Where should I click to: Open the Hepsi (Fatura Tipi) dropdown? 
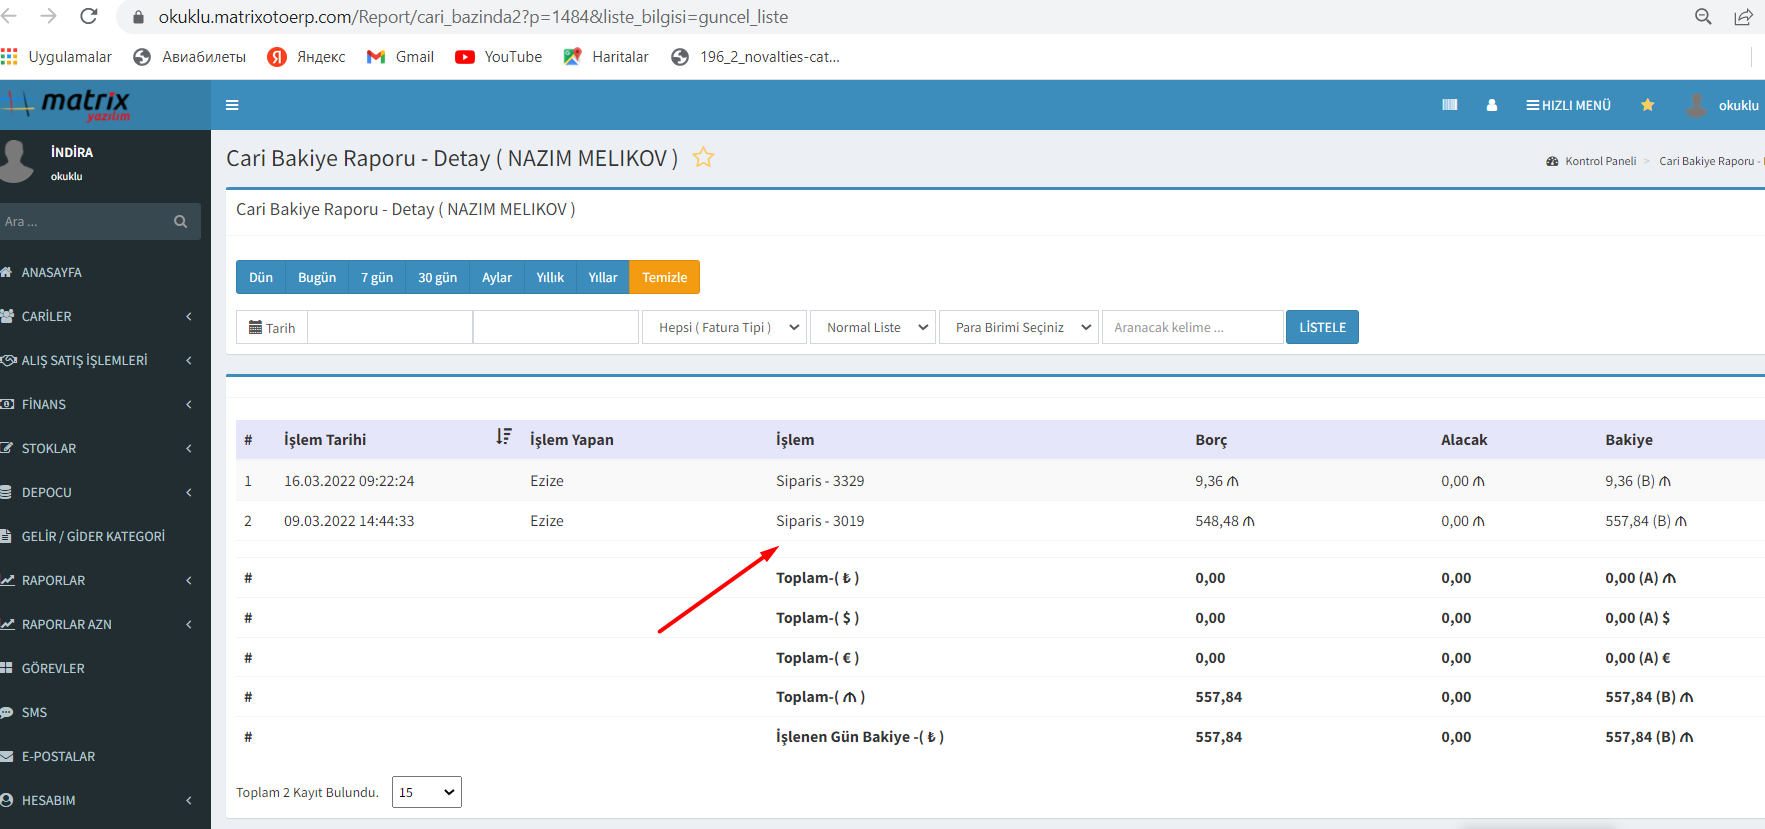point(724,328)
